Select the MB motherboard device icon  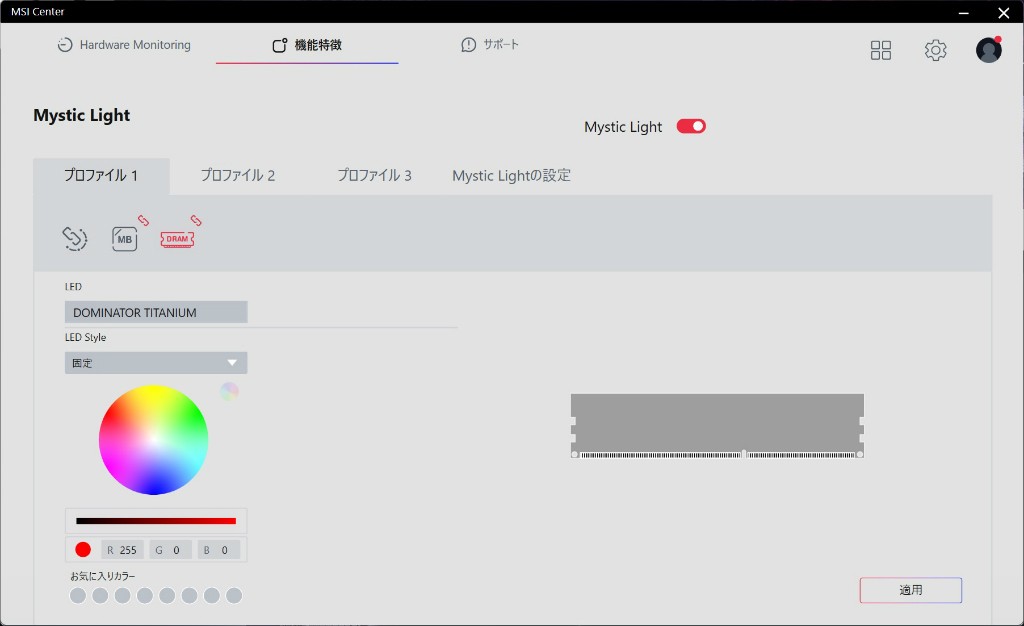[124, 239]
